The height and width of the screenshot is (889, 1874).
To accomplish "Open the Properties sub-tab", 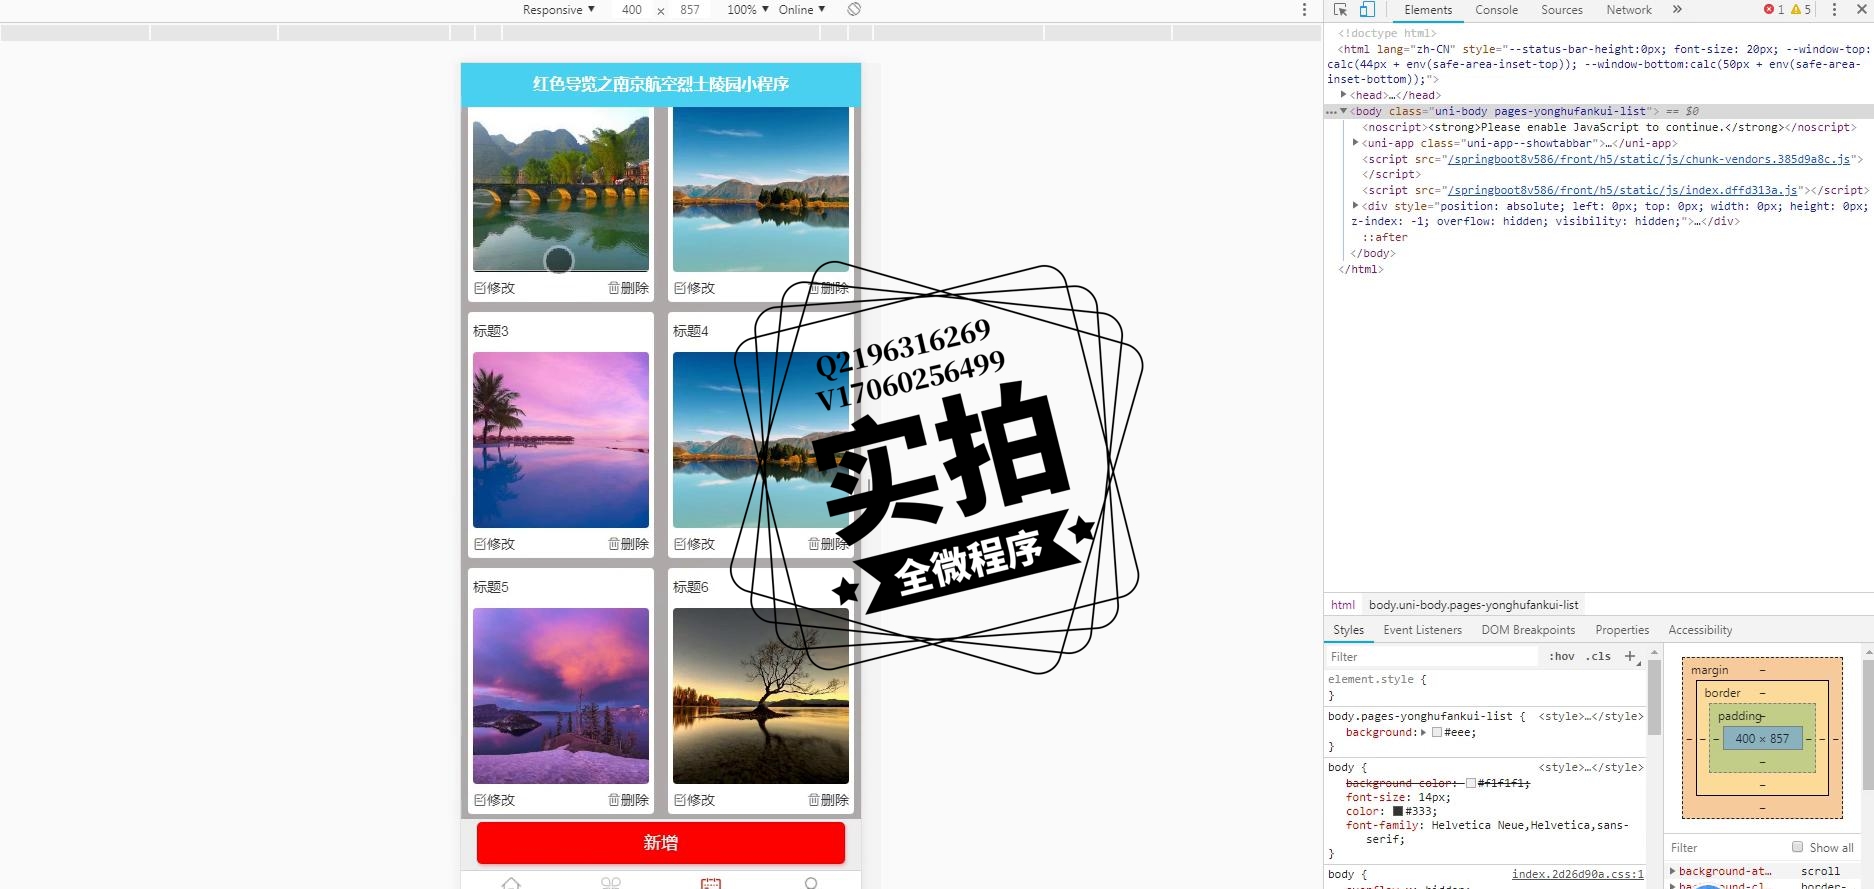I will pos(1622,630).
